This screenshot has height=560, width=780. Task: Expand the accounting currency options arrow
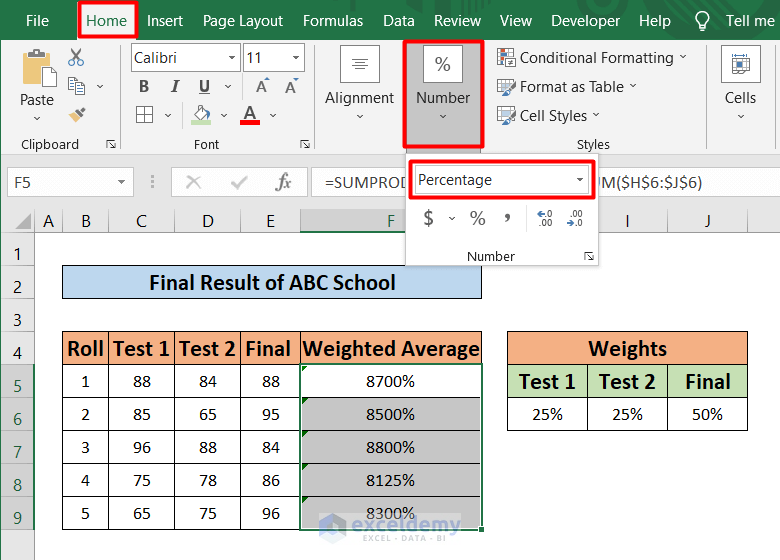(x=452, y=218)
